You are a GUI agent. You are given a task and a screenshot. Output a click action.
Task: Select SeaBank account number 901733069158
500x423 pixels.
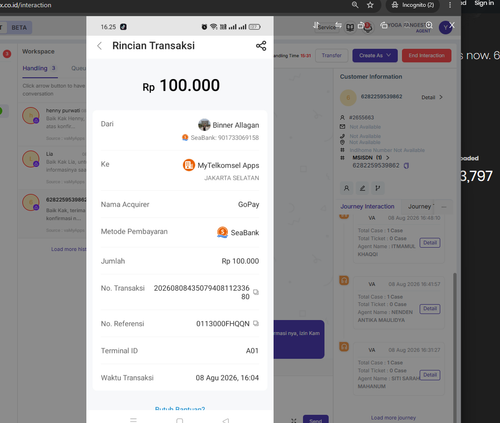pos(238,138)
